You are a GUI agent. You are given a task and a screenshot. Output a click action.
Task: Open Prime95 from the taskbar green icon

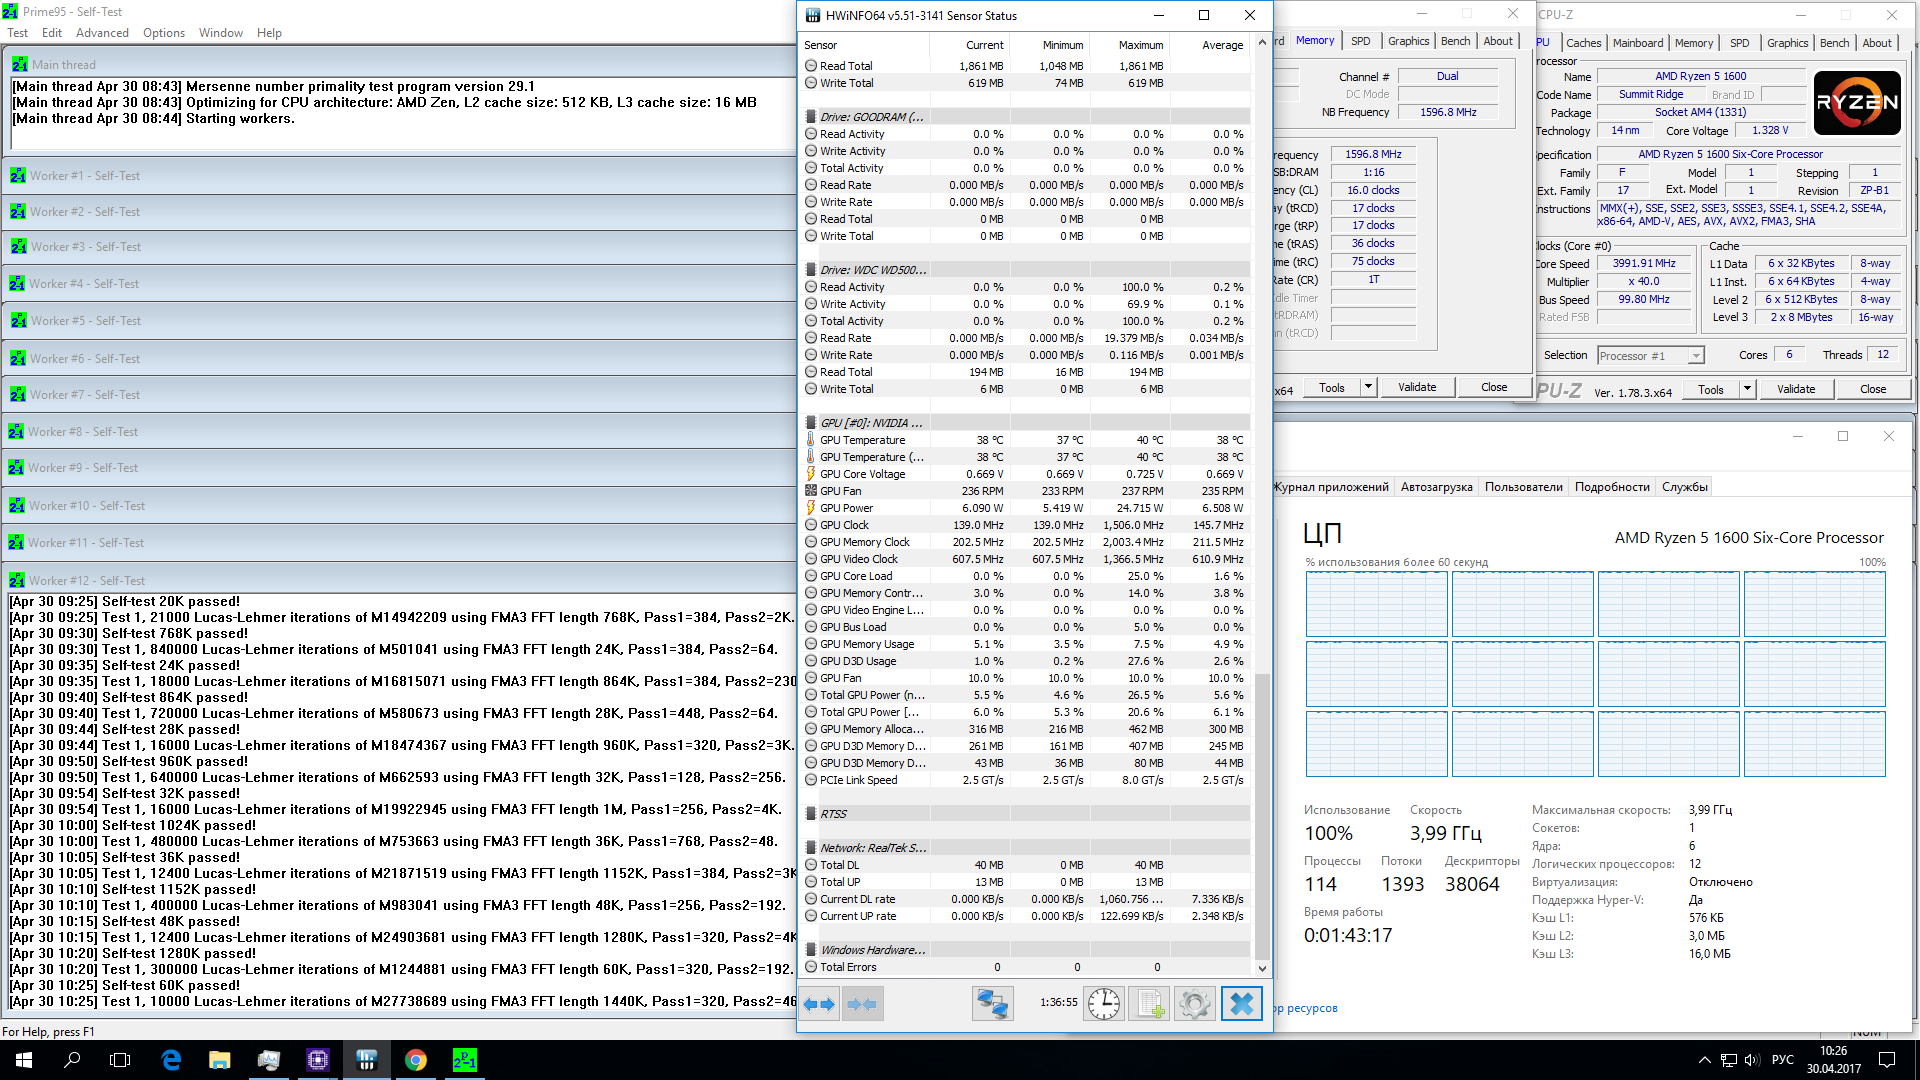(465, 1060)
